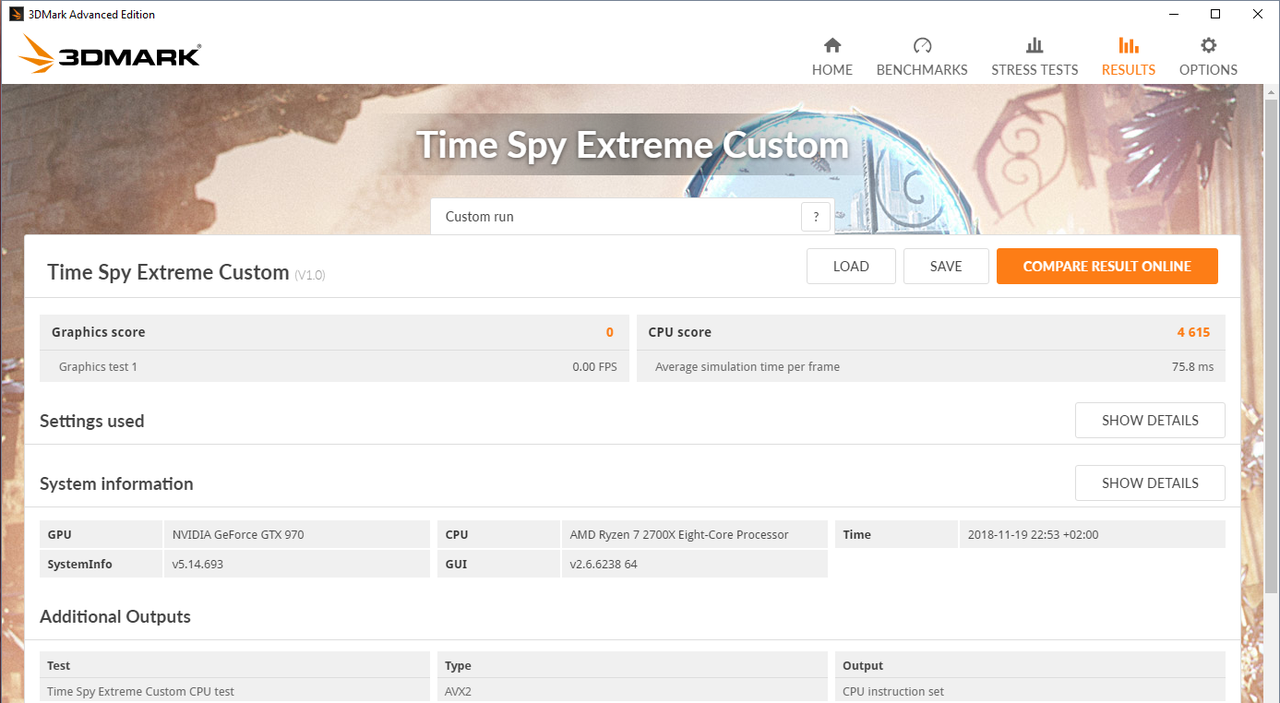Click the Home house icon
Screen dimensions: 1280x703
[832, 45]
